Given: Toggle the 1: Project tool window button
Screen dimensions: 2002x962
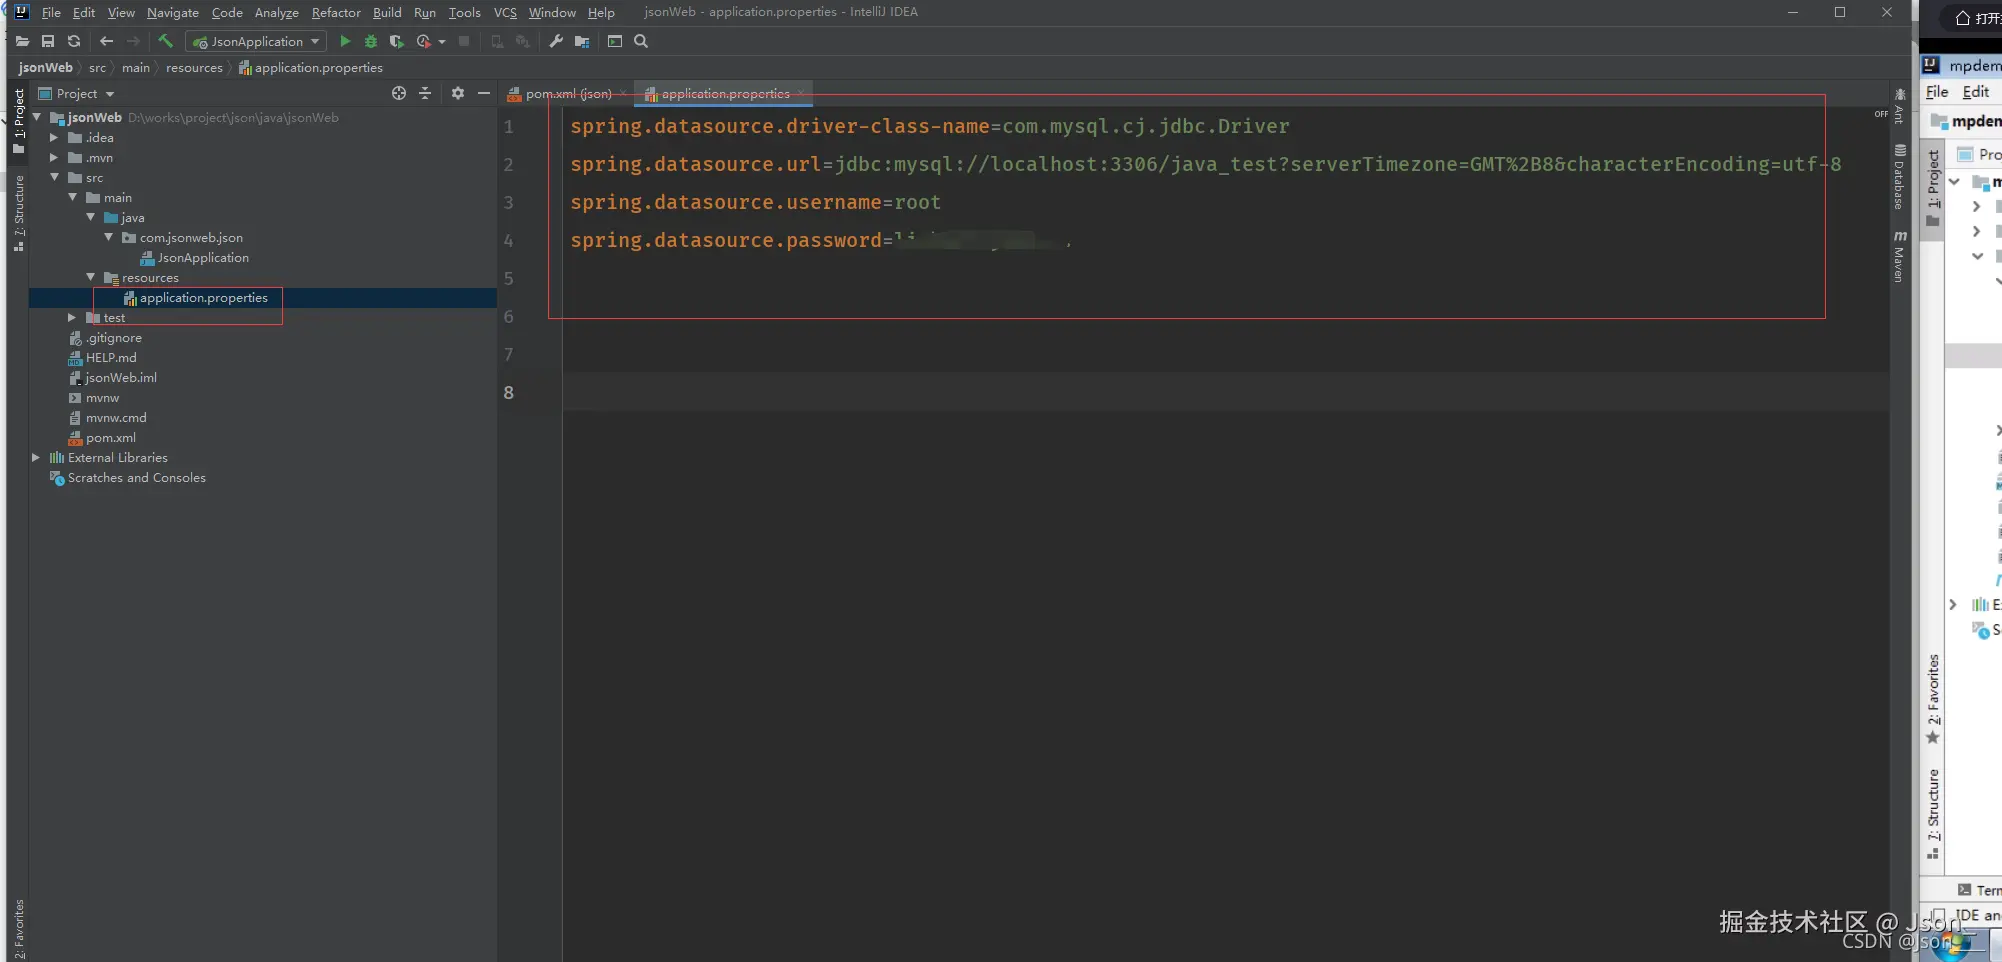Looking at the screenshot, I should click(18, 121).
